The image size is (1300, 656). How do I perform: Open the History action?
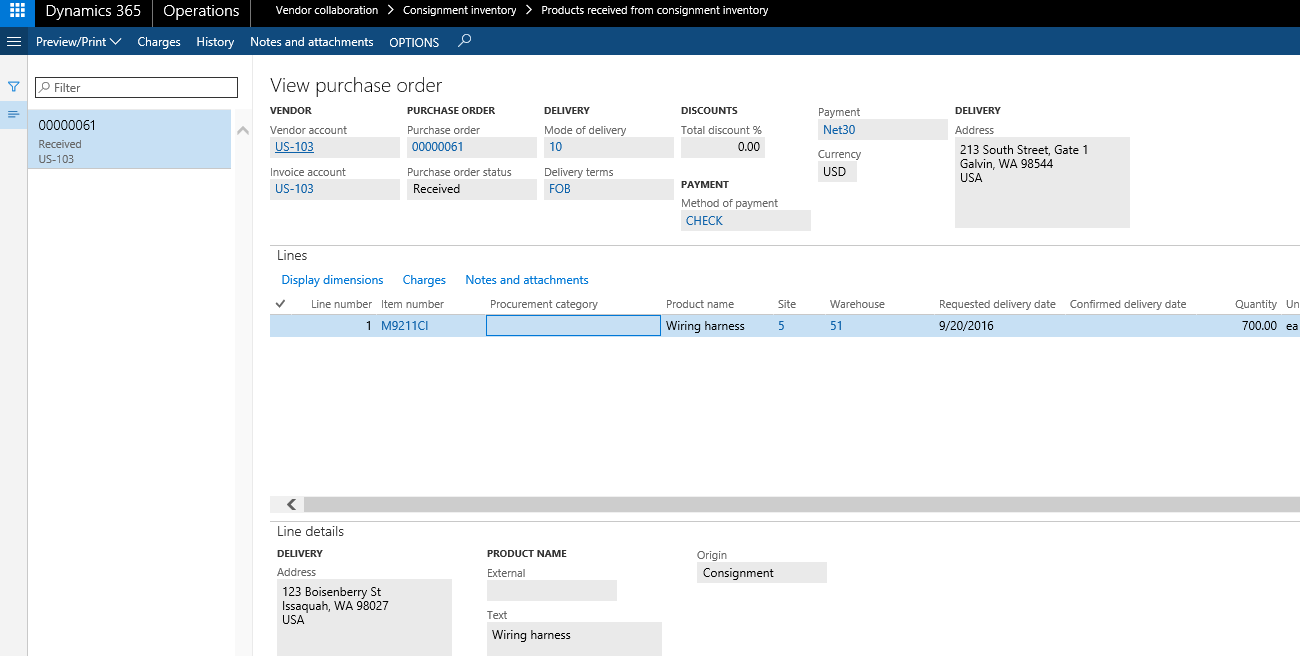(x=215, y=42)
